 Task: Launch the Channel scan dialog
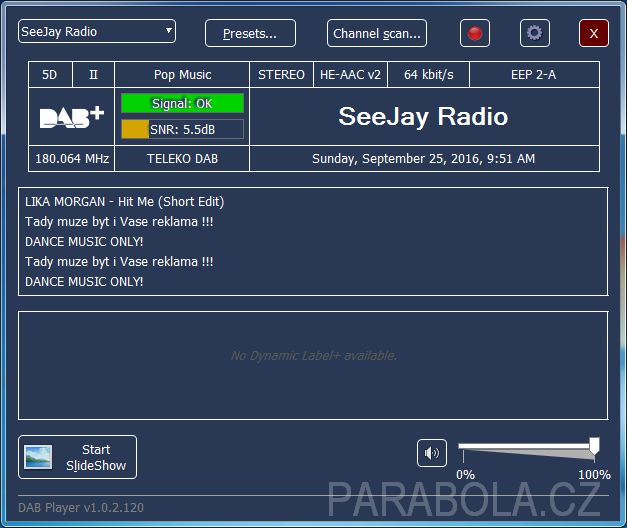pyautogui.click(x=377, y=33)
